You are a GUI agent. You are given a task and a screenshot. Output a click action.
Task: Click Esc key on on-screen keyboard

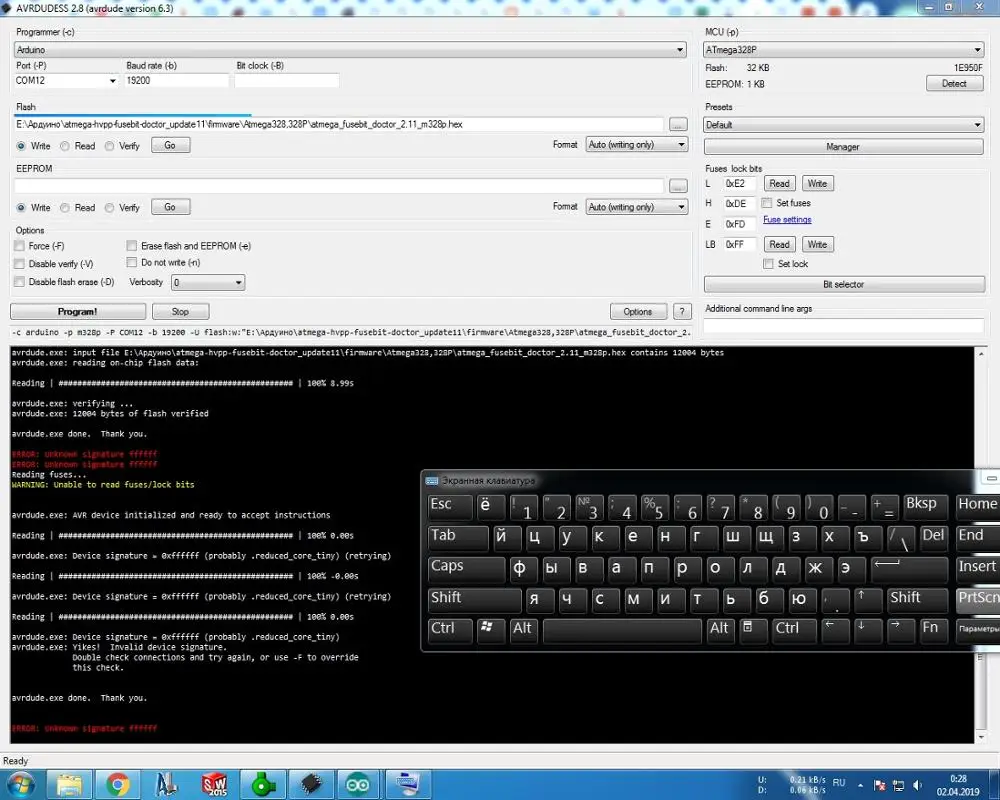coord(450,507)
